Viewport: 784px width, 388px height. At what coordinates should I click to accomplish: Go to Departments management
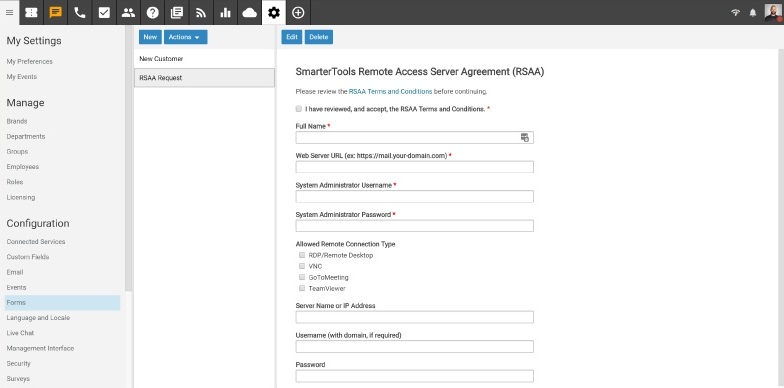pyautogui.click(x=26, y=136)
